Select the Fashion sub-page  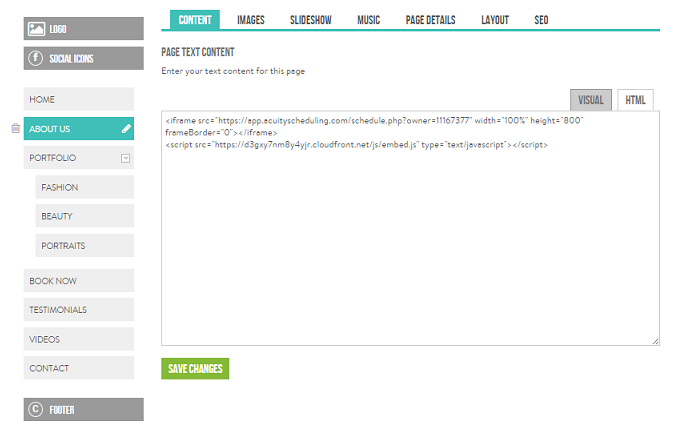[x=84, y=187]
